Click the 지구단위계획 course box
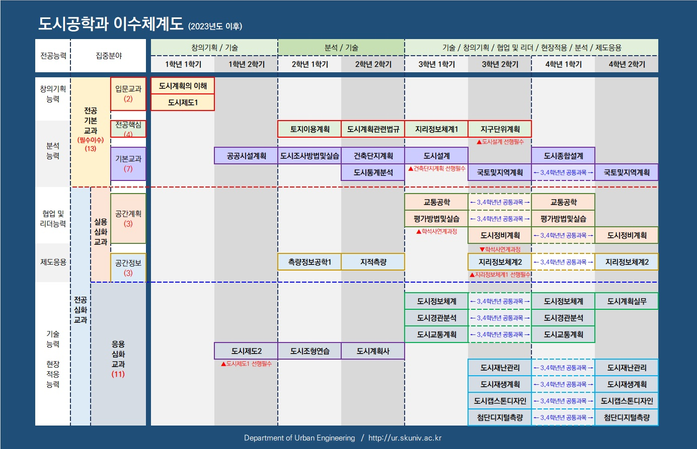The height and width of the screenshot is (449, 697). coord(500,129)
